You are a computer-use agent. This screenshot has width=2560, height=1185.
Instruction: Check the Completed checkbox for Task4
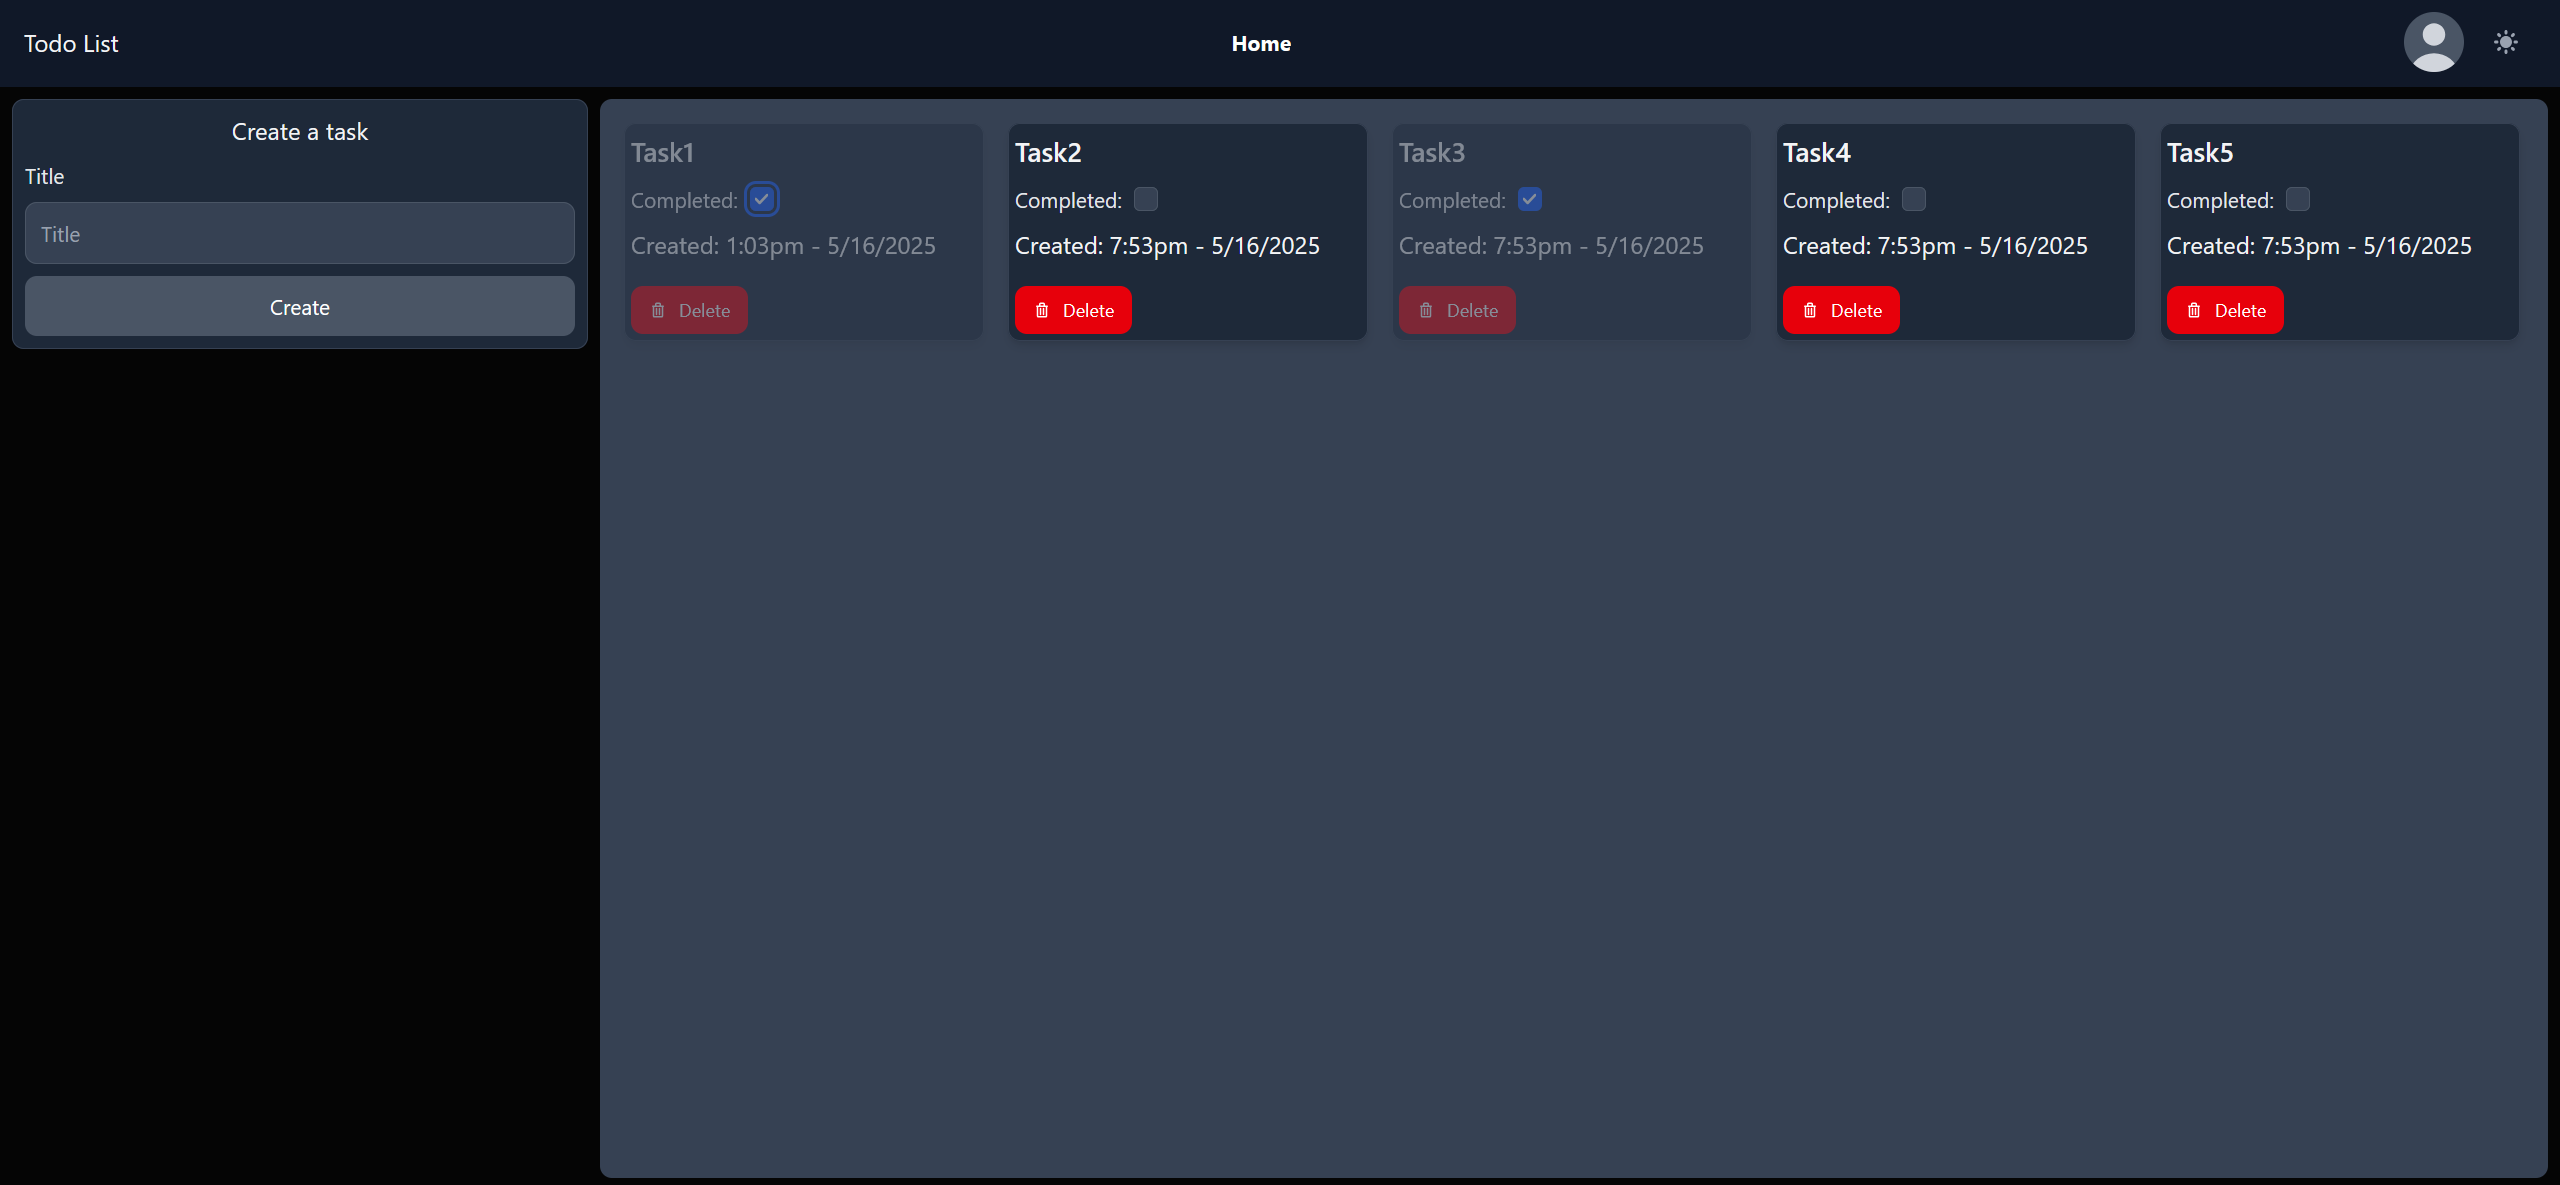click(x=1914, y=199)
